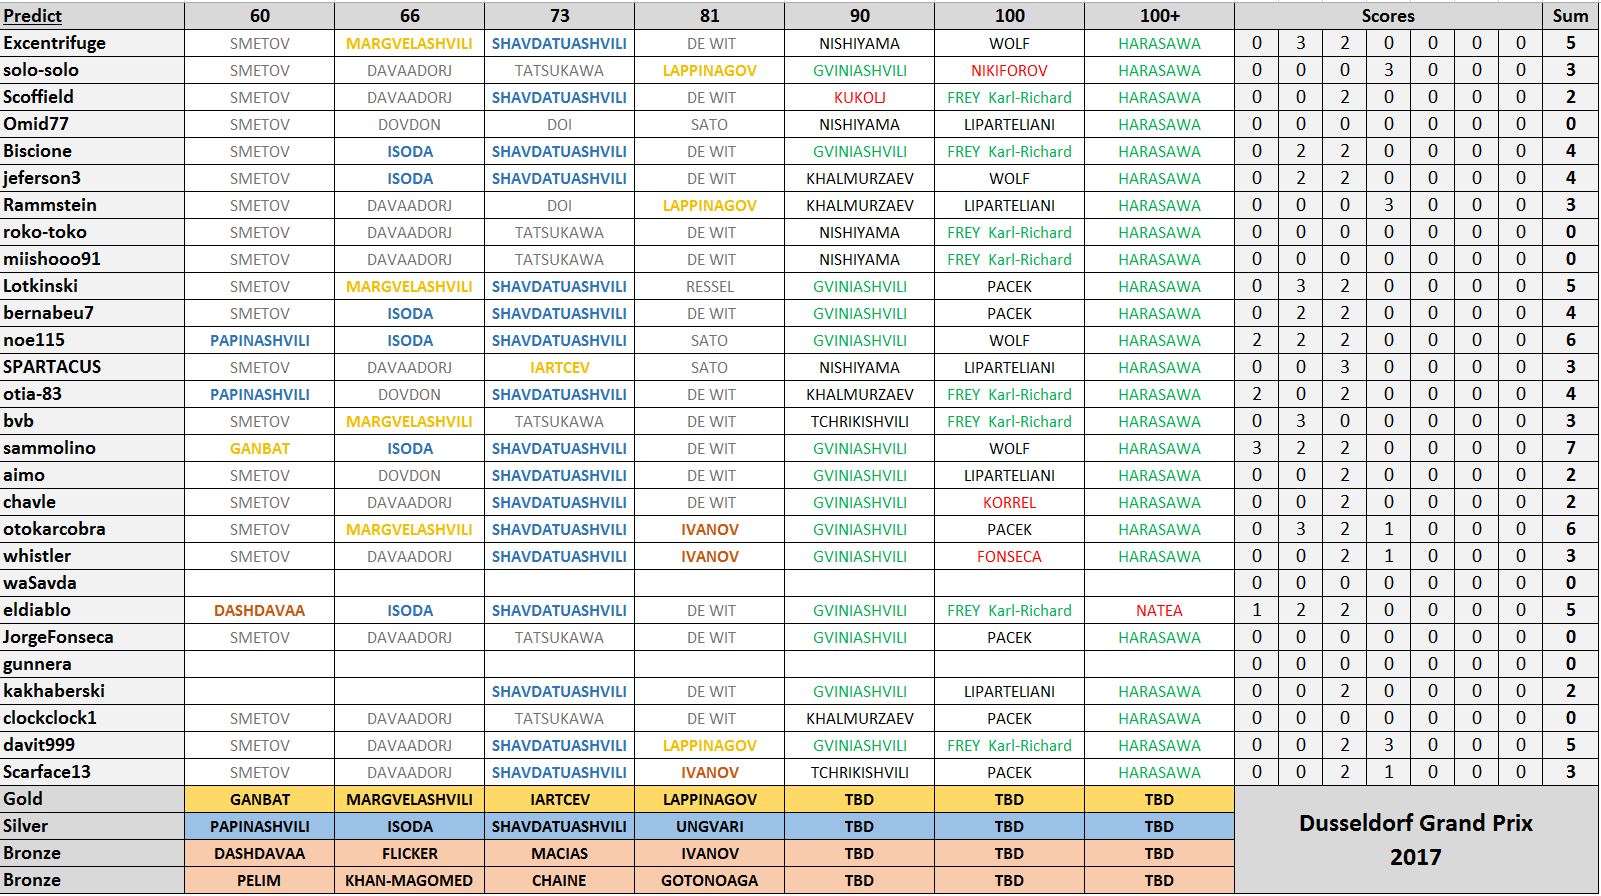Image resolution: width=1601 pixels, height=896 pixels.
Task: Click the 100+ weight column header
Action: coord(1160,15)
